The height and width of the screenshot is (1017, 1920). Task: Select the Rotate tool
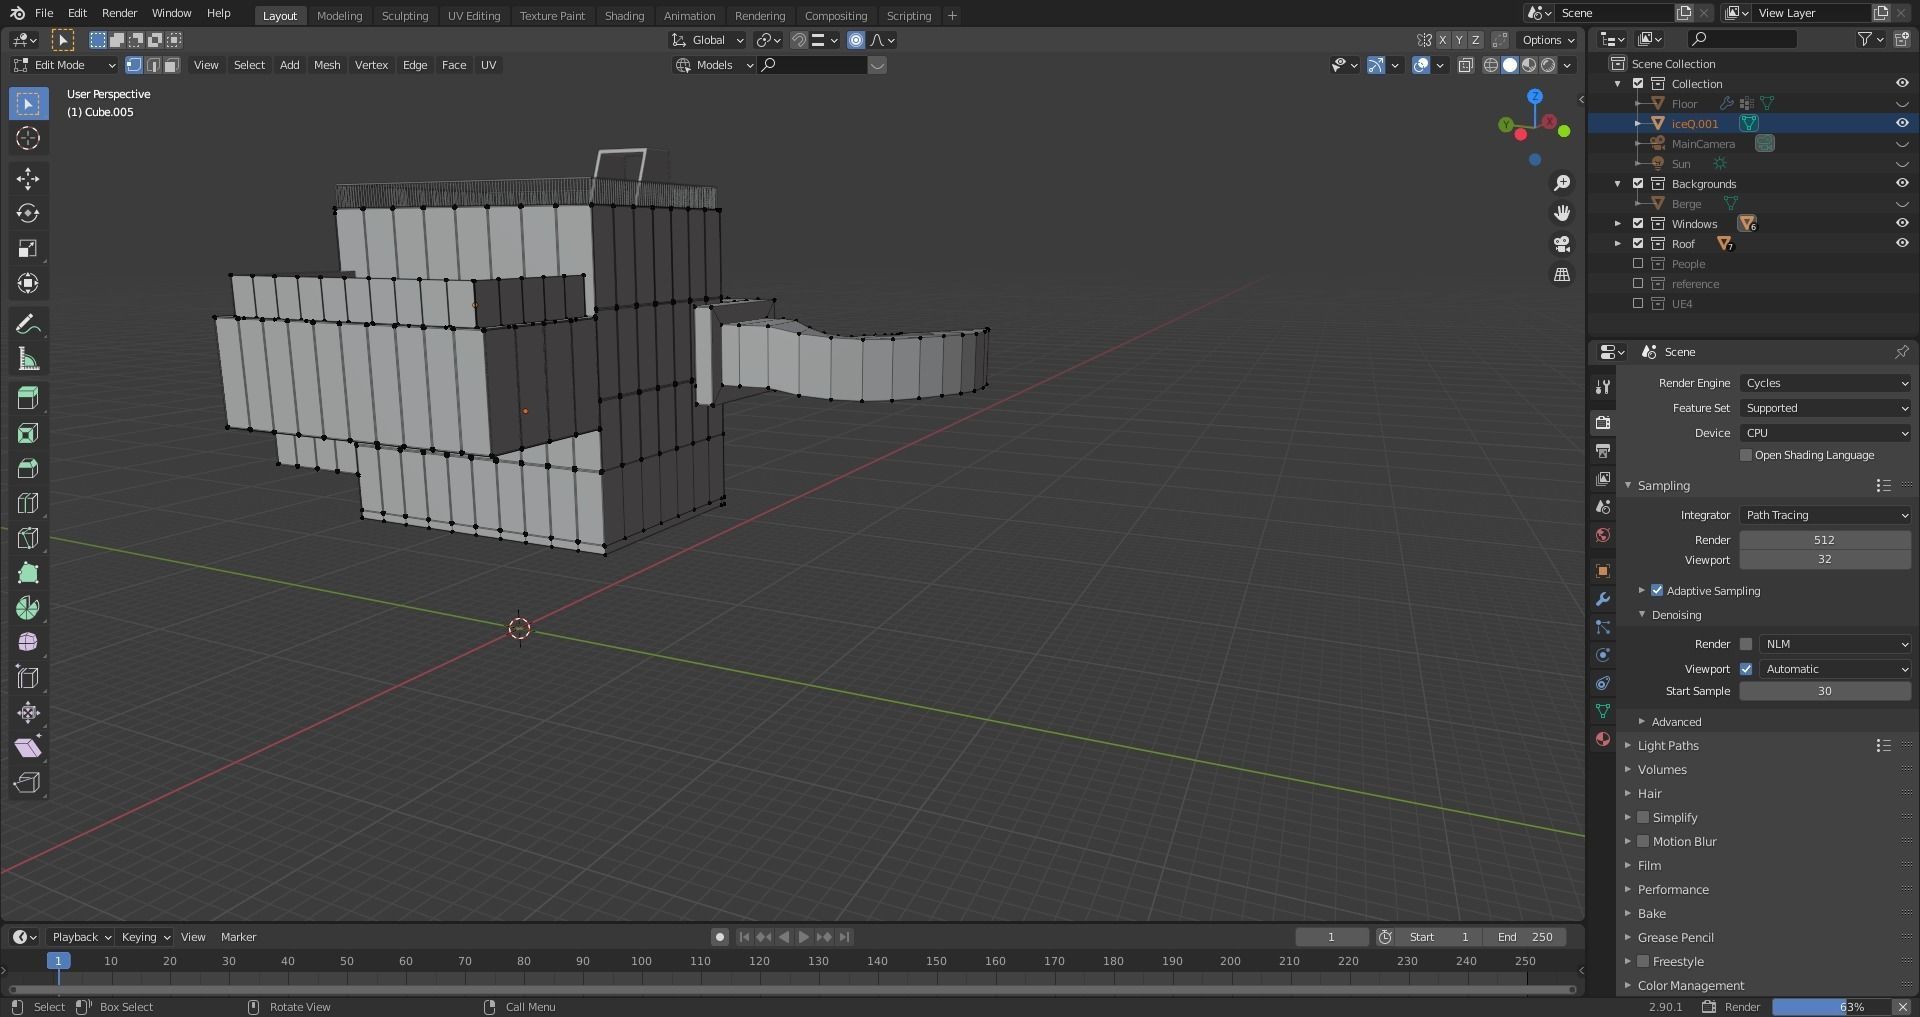coord(28,214)
